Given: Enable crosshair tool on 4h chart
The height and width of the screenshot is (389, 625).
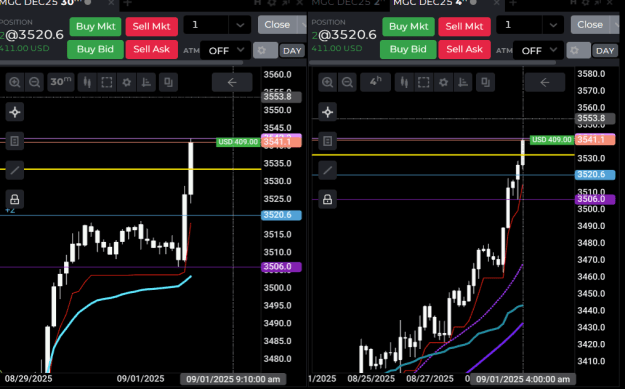Looking at the screenshot, I should point(328,112).
